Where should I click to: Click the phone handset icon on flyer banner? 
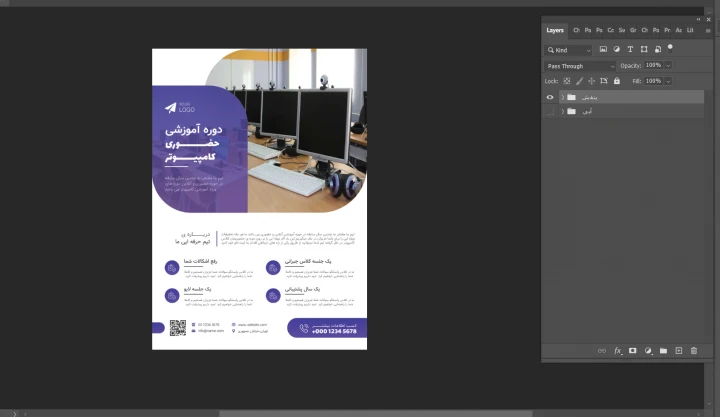(304, 328)
